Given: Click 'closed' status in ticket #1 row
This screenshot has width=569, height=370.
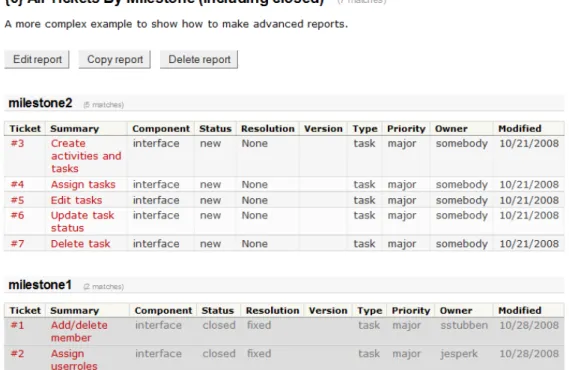Looking at the screenshot, I should tap(219, 325).
